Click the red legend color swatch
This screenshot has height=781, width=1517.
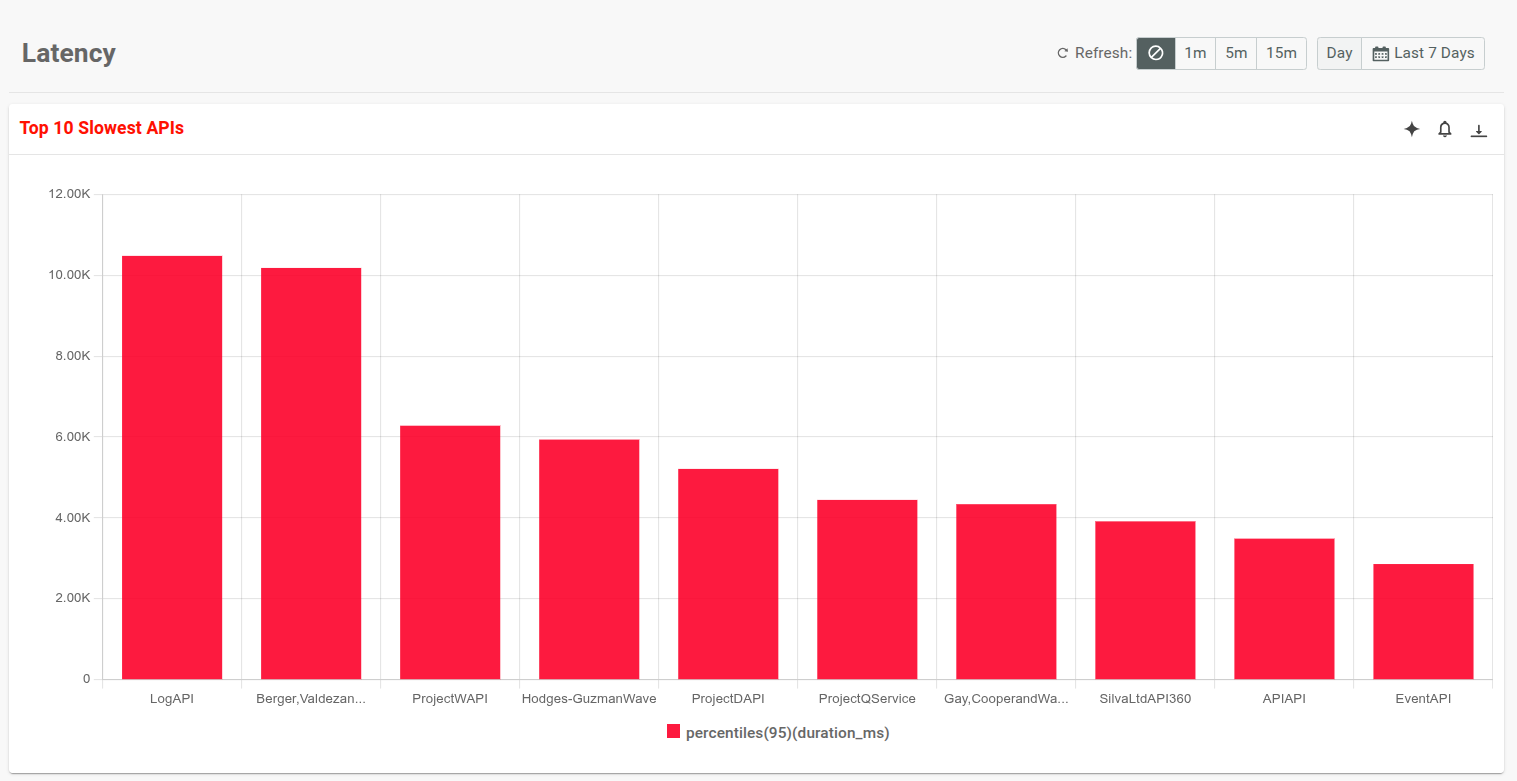pyautogui.click(x=673, y=731)
